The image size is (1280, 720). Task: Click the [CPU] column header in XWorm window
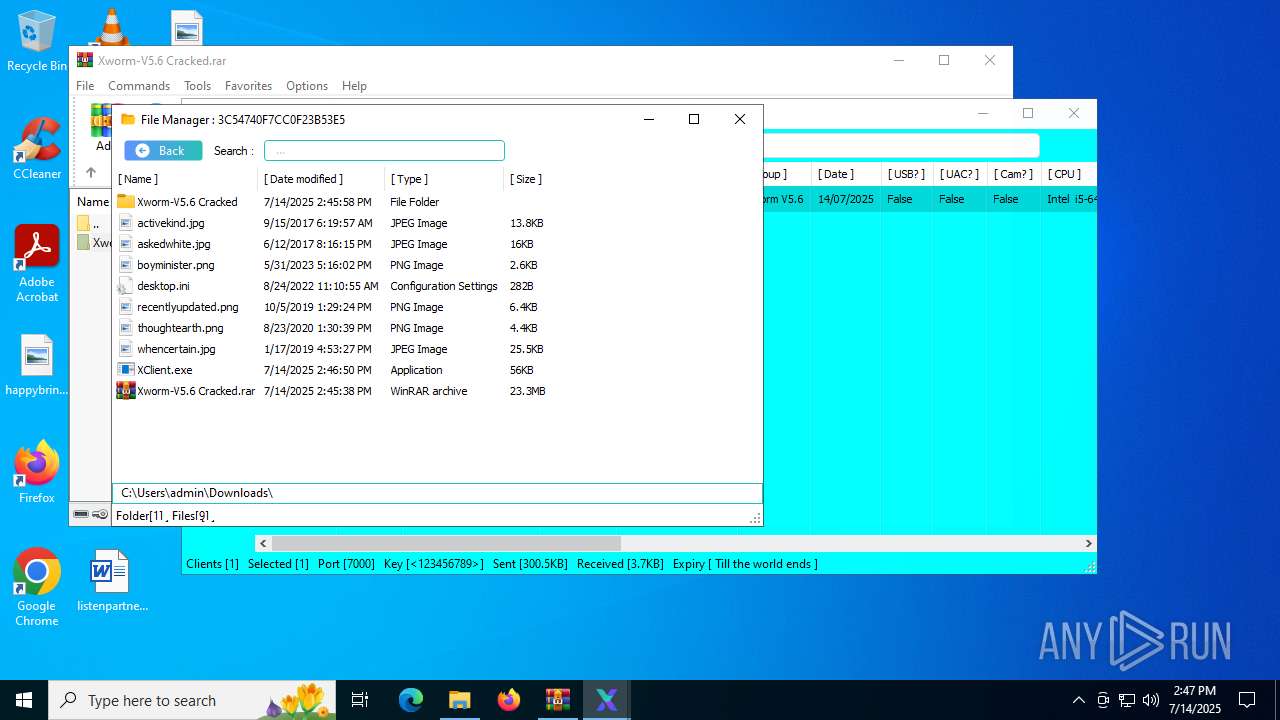click(1064, 174)
